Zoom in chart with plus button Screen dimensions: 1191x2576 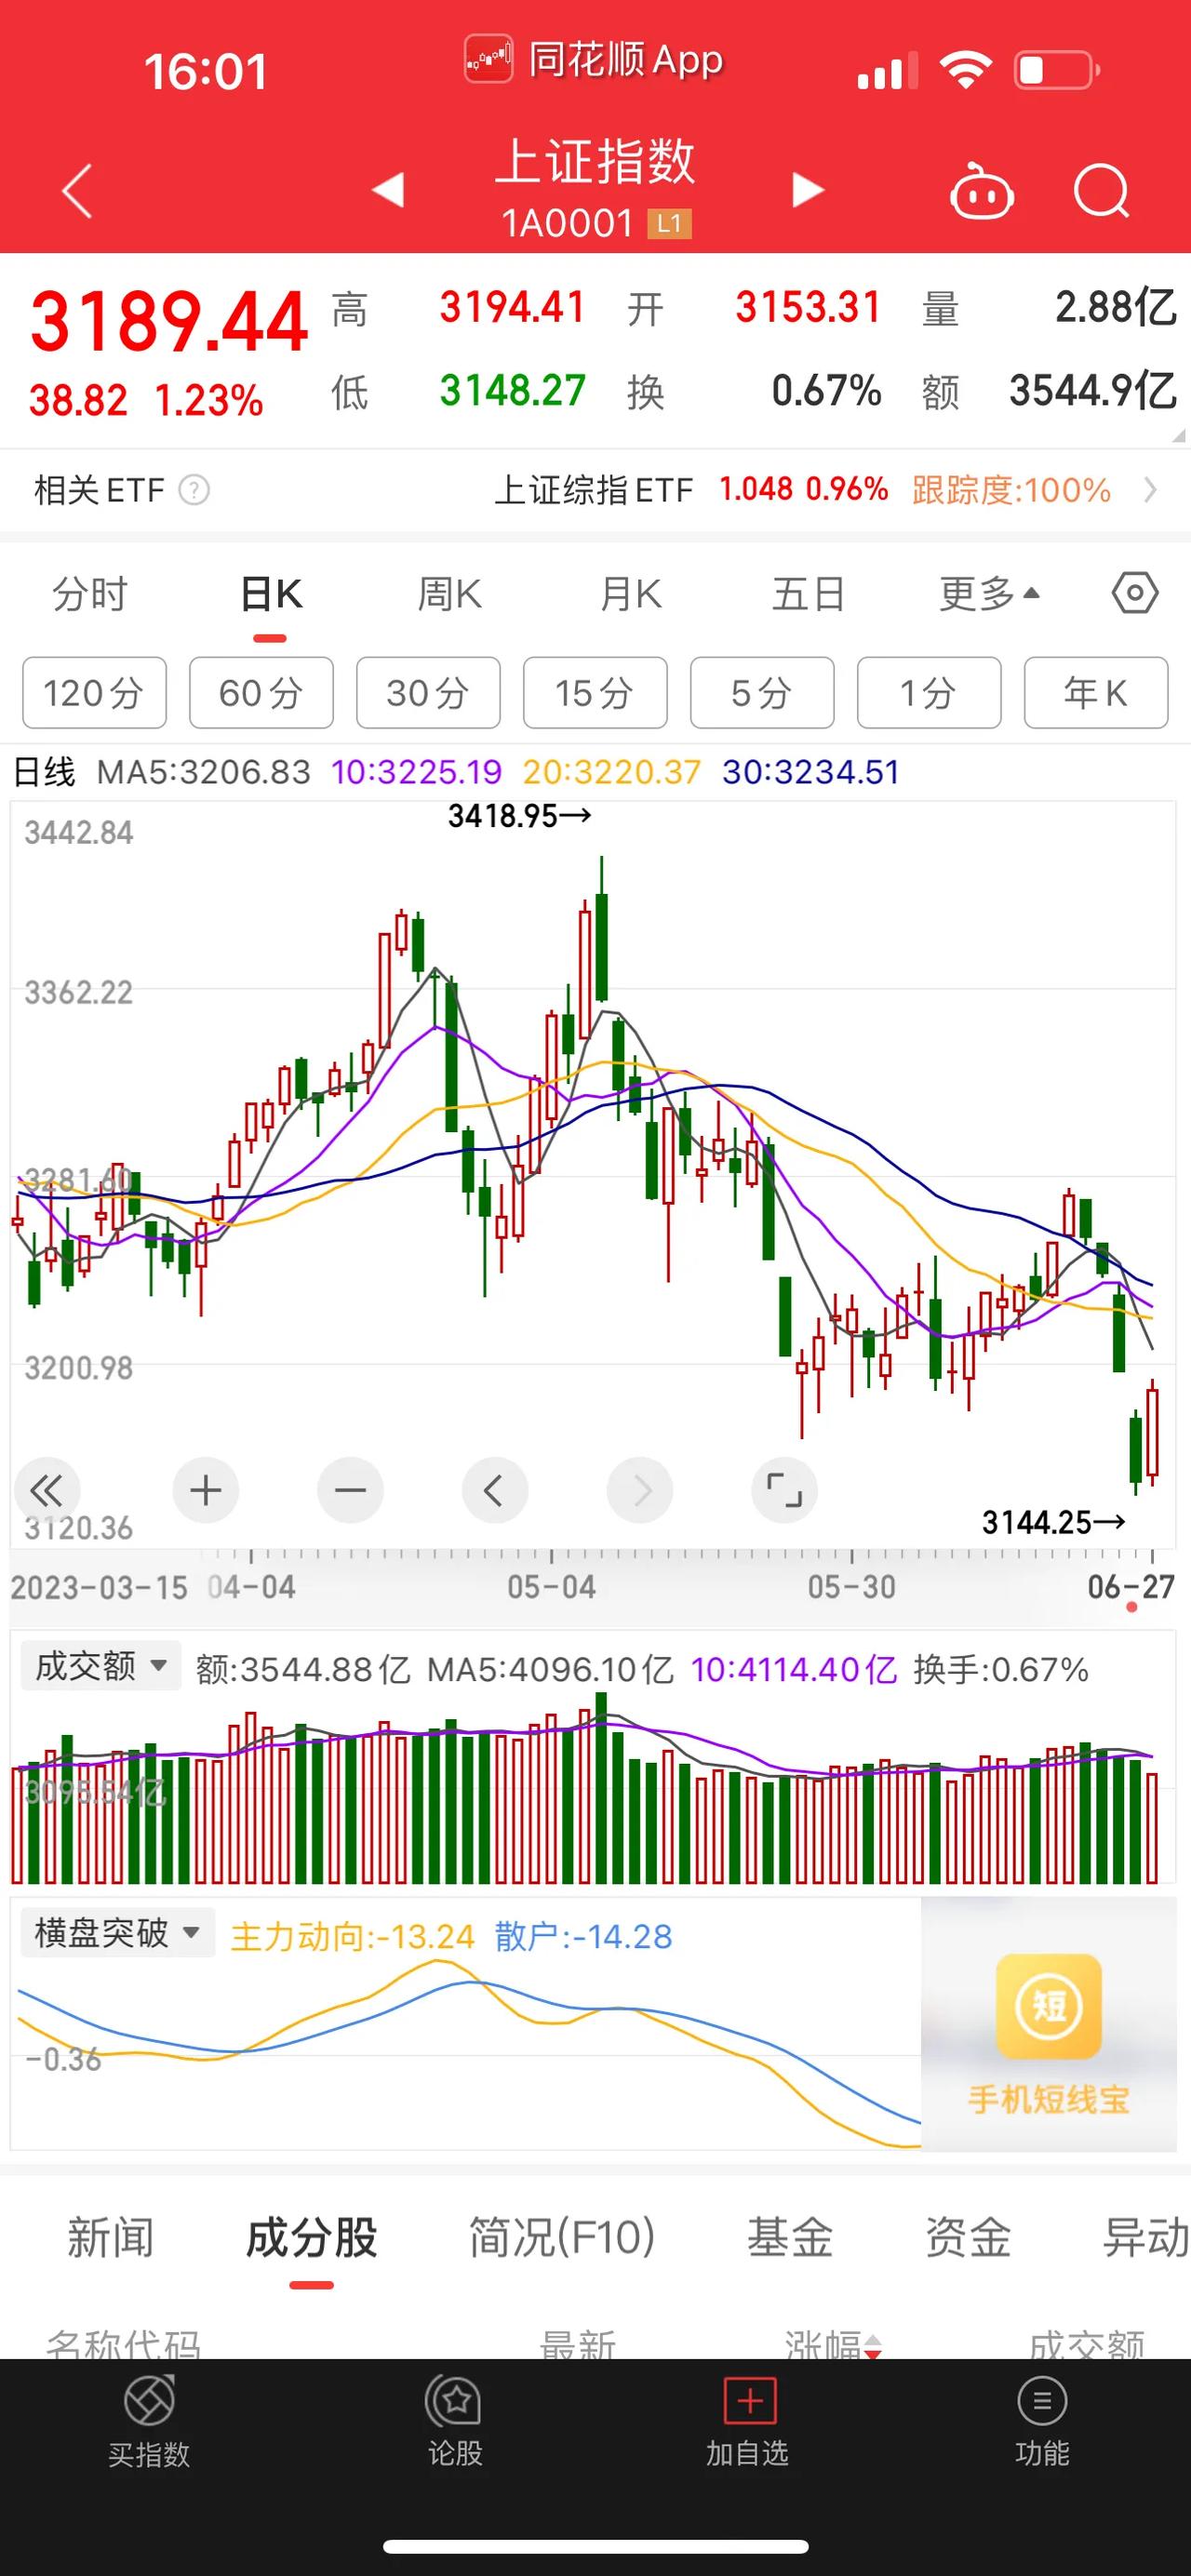tap(205, 1490)
